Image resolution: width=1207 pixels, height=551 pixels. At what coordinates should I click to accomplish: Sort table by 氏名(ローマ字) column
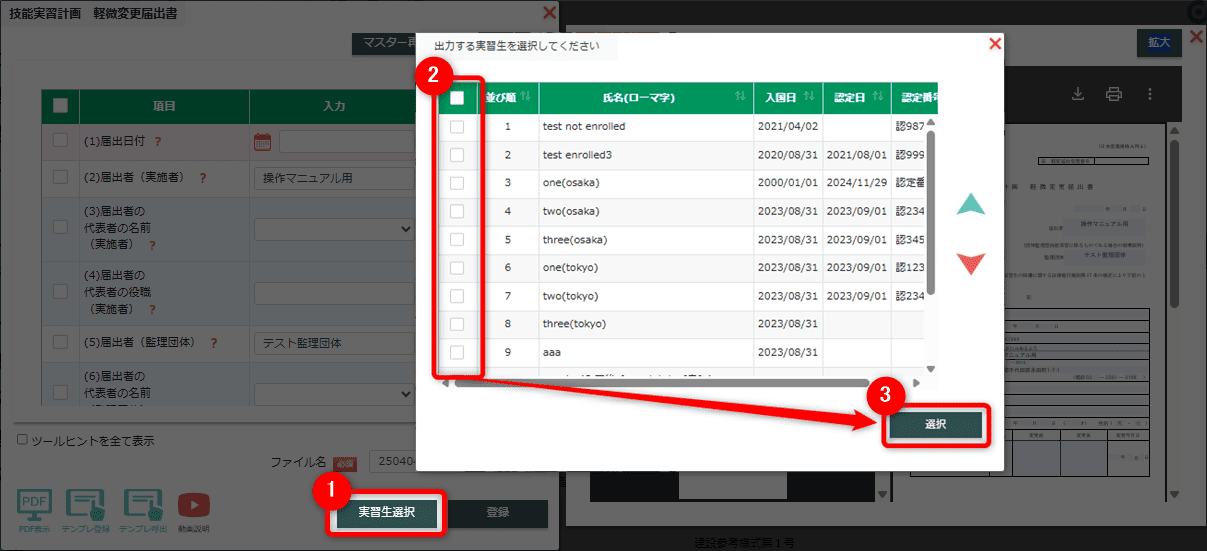(x=740, y=97)
